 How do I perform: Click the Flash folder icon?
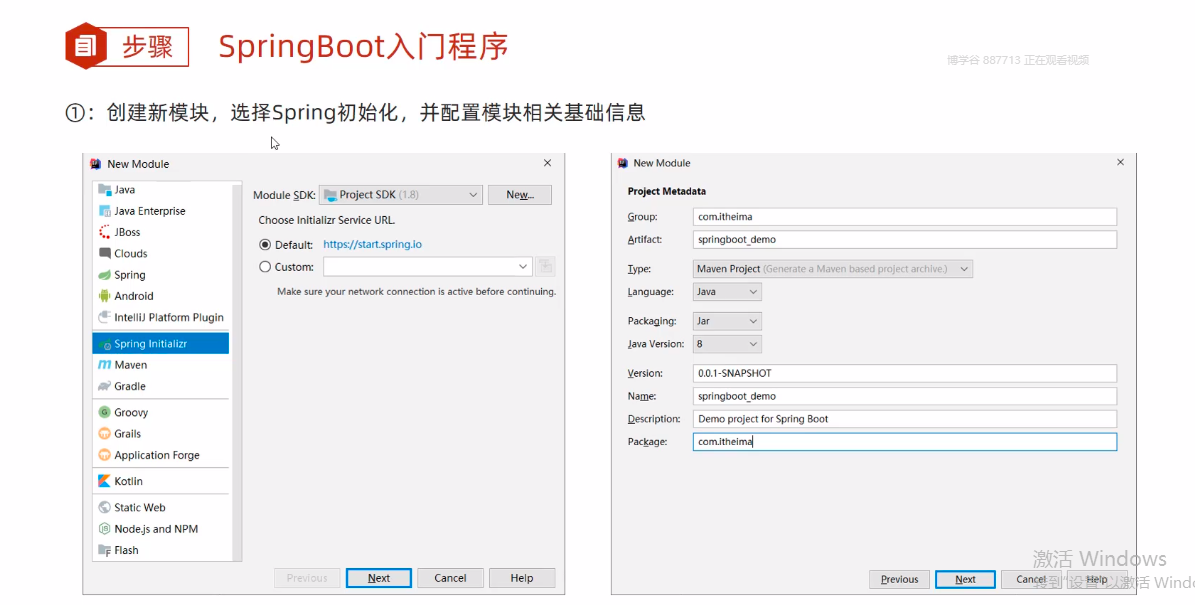pyautogui.click(x=104, y=550)
